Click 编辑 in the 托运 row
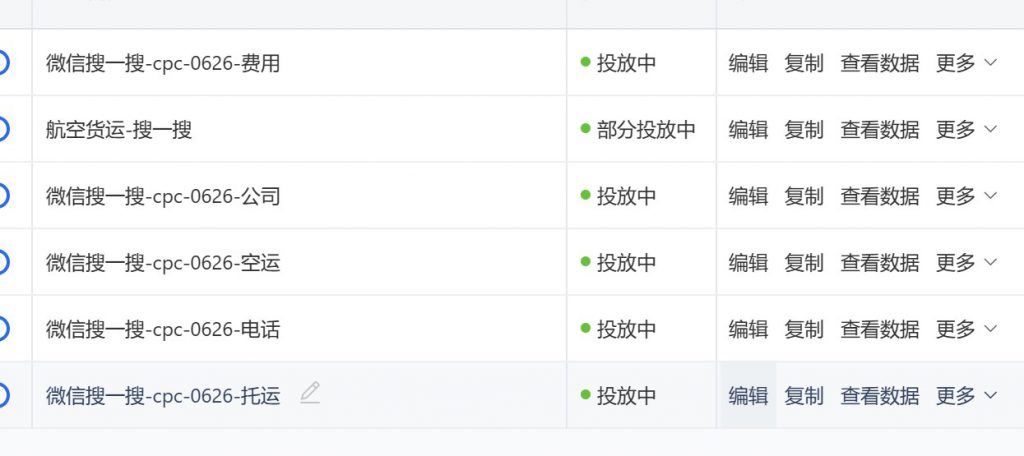Image resolution: width=1024 pixels, height=456 pixels. tap(748, 396)
